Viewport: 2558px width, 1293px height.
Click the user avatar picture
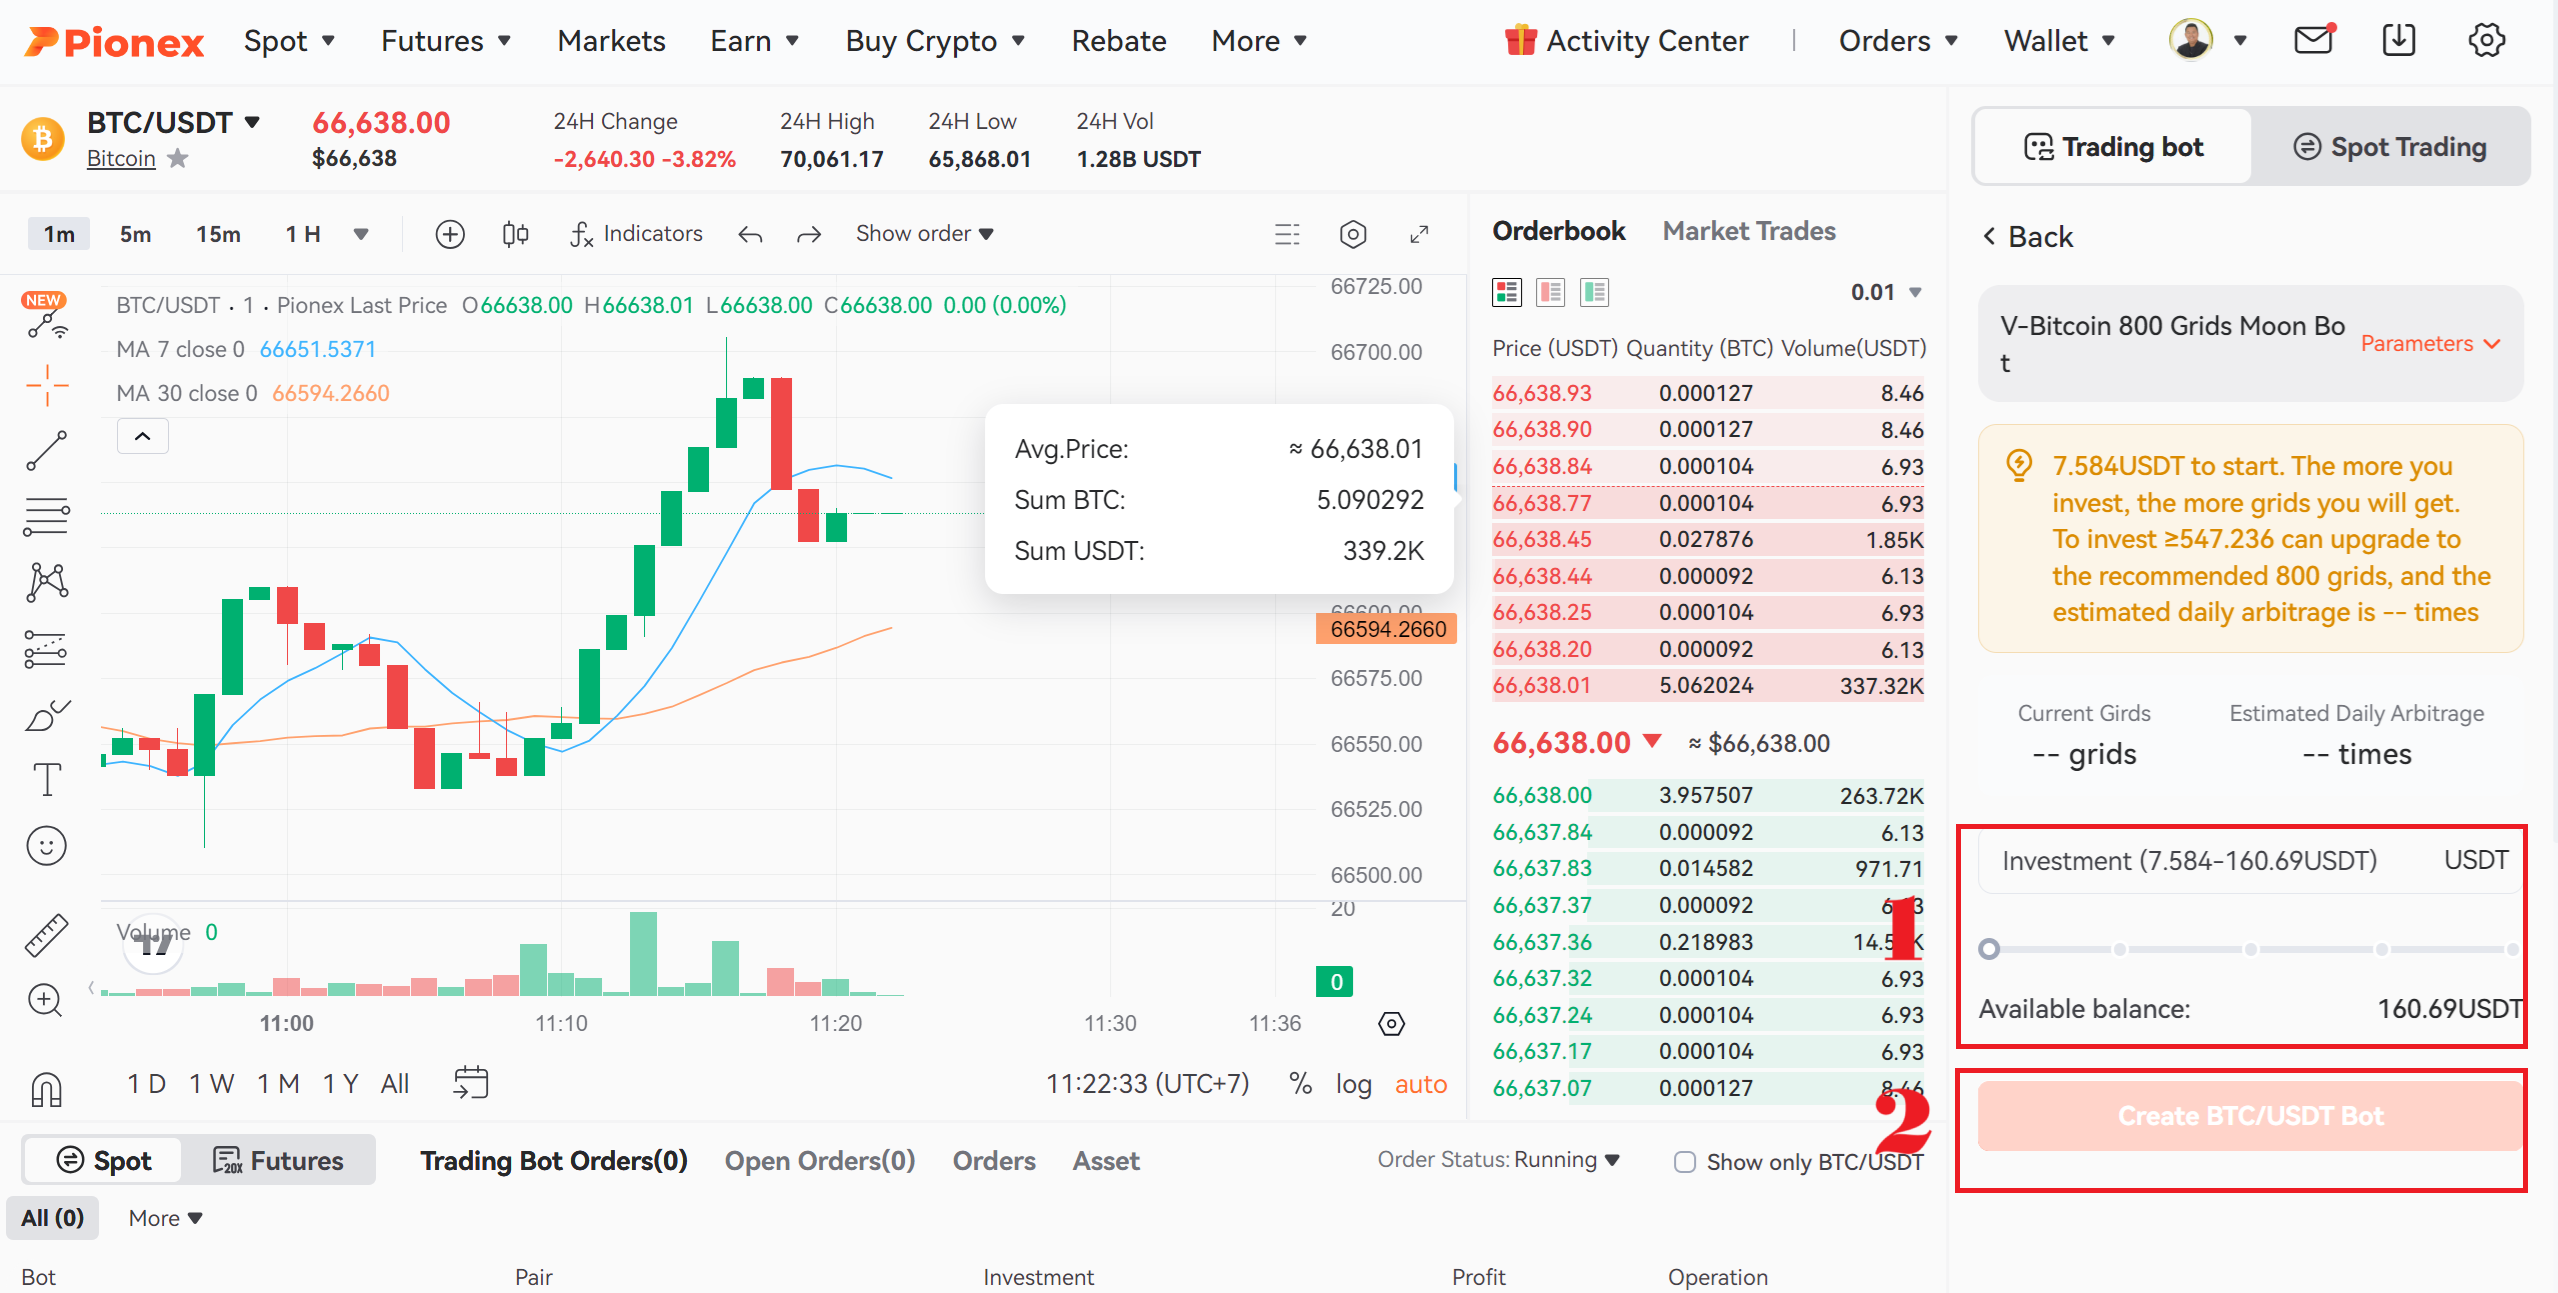(2190, 40)
